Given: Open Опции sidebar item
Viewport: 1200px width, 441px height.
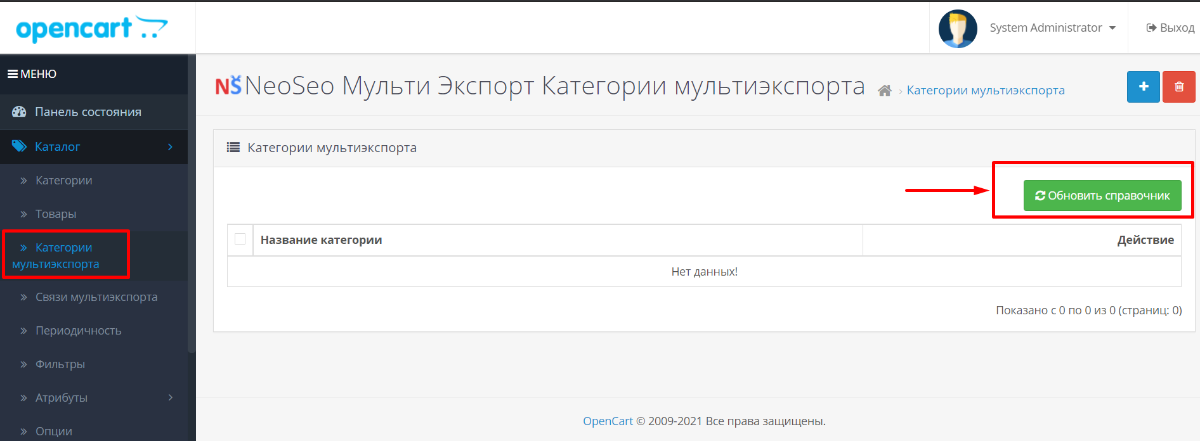Looking at the screenshot, I should (x=56, y=432).
